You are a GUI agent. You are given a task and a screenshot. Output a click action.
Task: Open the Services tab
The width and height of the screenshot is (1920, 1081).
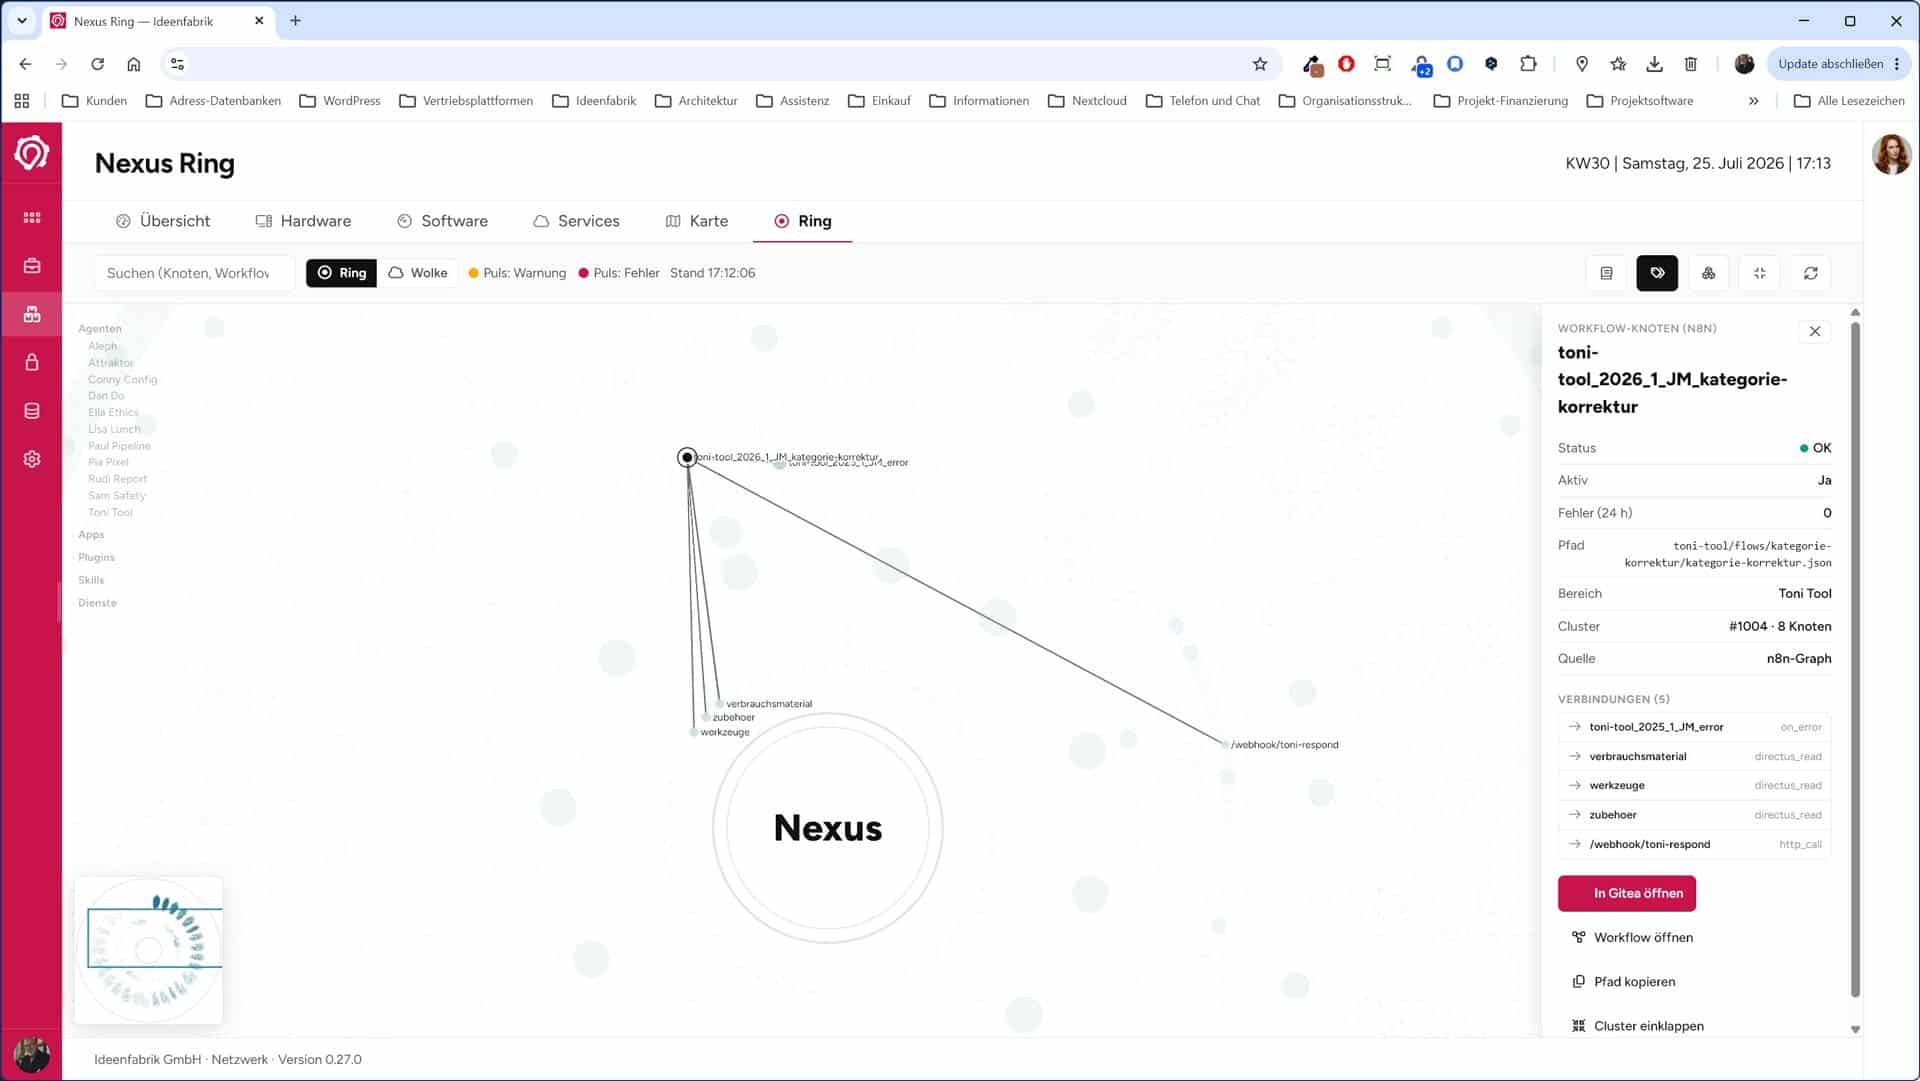coord(576,221)
